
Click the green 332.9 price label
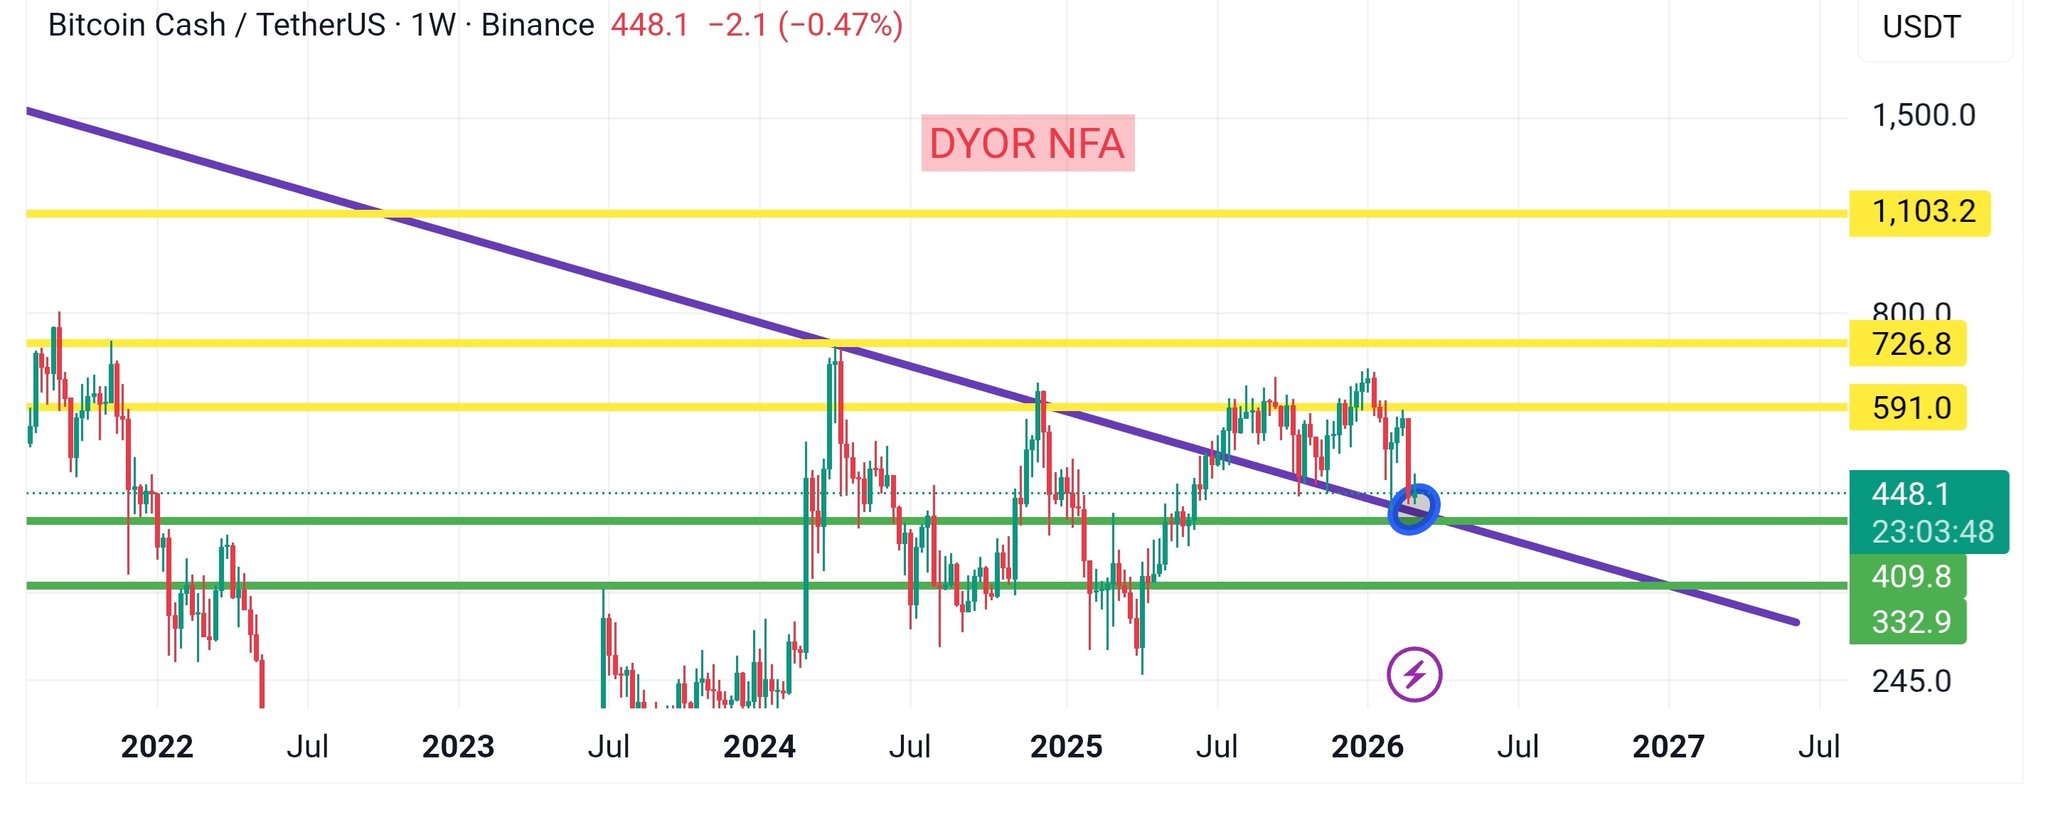pos(1908,622)
